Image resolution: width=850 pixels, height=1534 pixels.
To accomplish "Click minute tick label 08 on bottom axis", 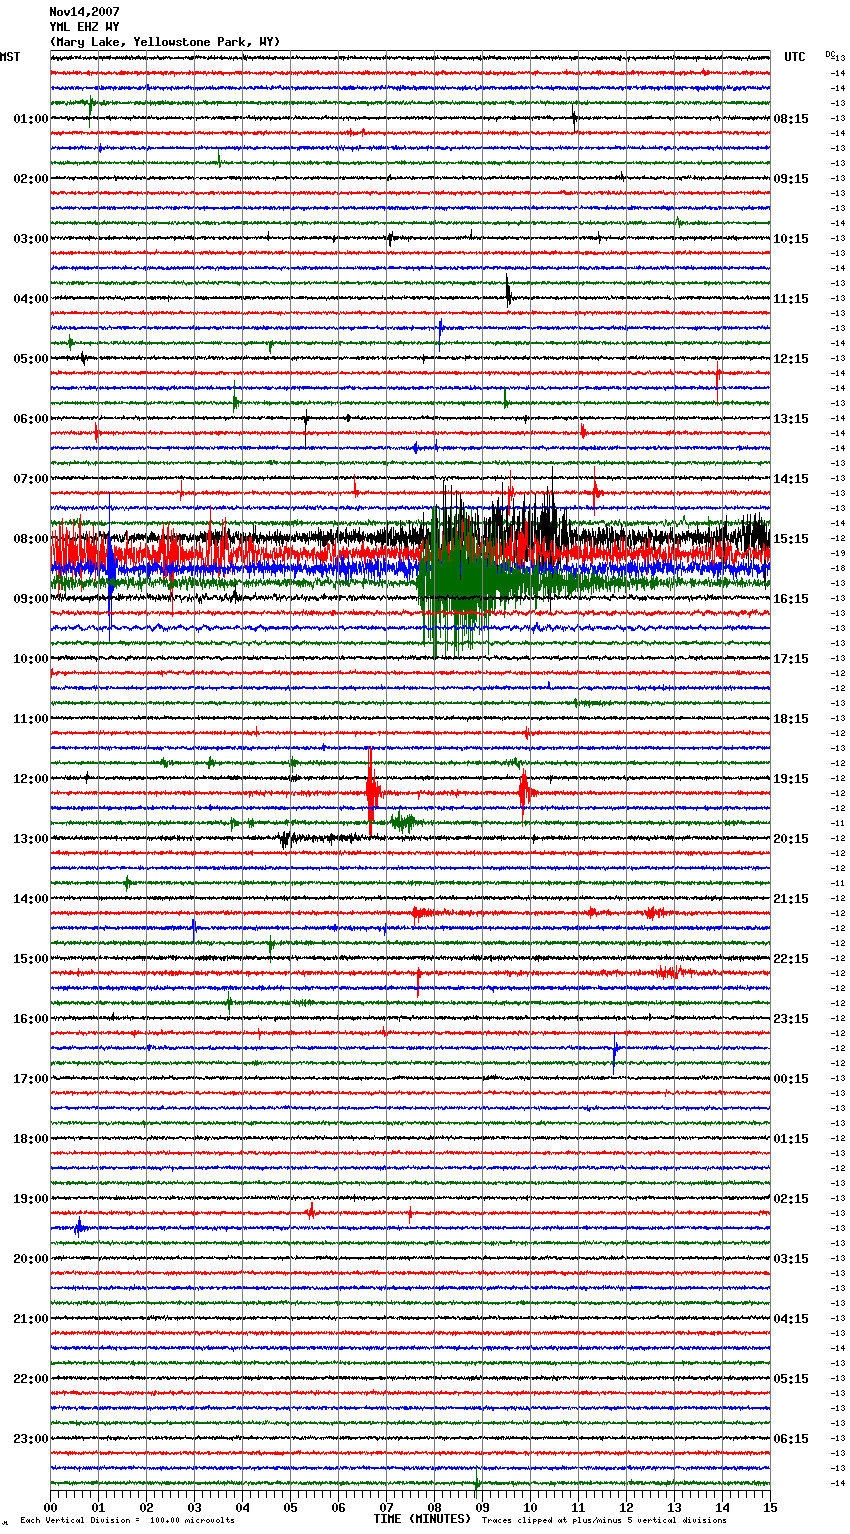I will pos(434,1507).
